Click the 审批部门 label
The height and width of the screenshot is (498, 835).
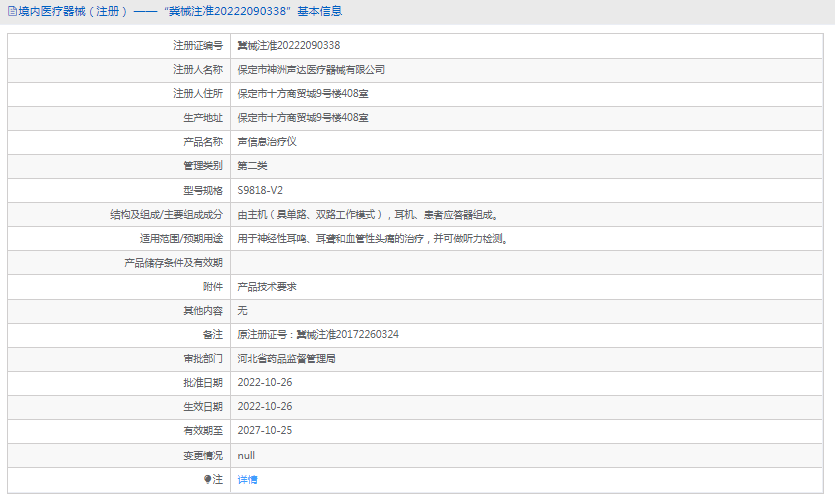[x=203, y=358]
